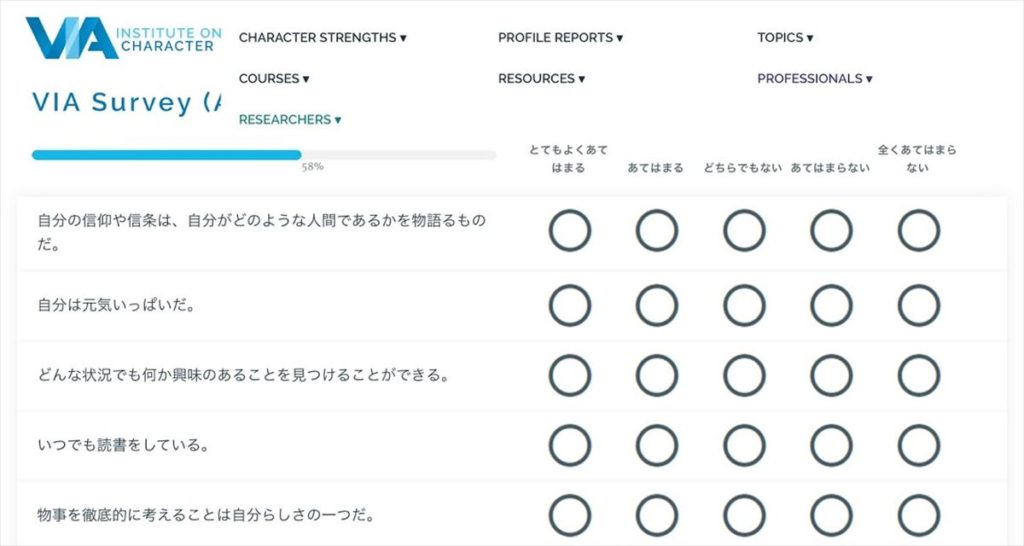Open the Character Strengths dropdown menu
The width and height of the screenshot is (1024, 546).
323,38
